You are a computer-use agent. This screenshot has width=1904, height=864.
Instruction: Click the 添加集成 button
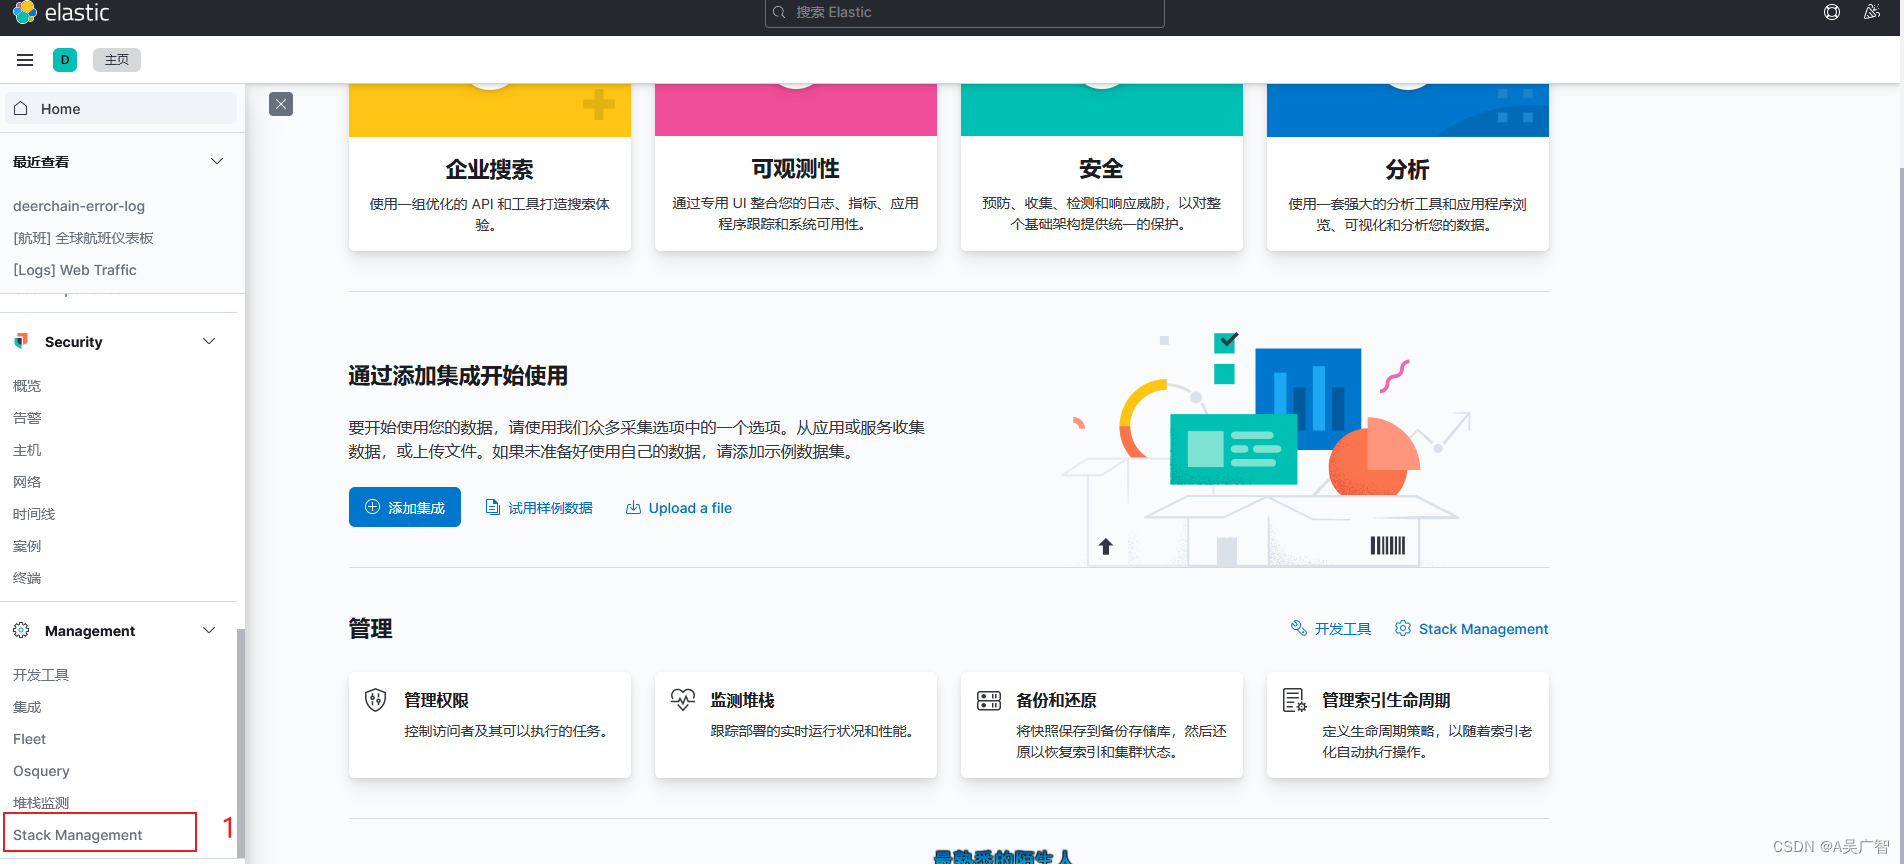(405, 507)
